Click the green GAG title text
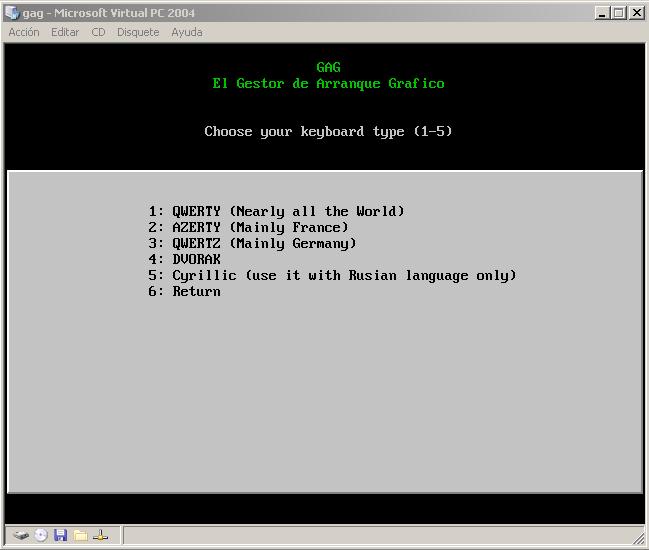Viewport: 649px width, 550px height. [x=329, y=67]
